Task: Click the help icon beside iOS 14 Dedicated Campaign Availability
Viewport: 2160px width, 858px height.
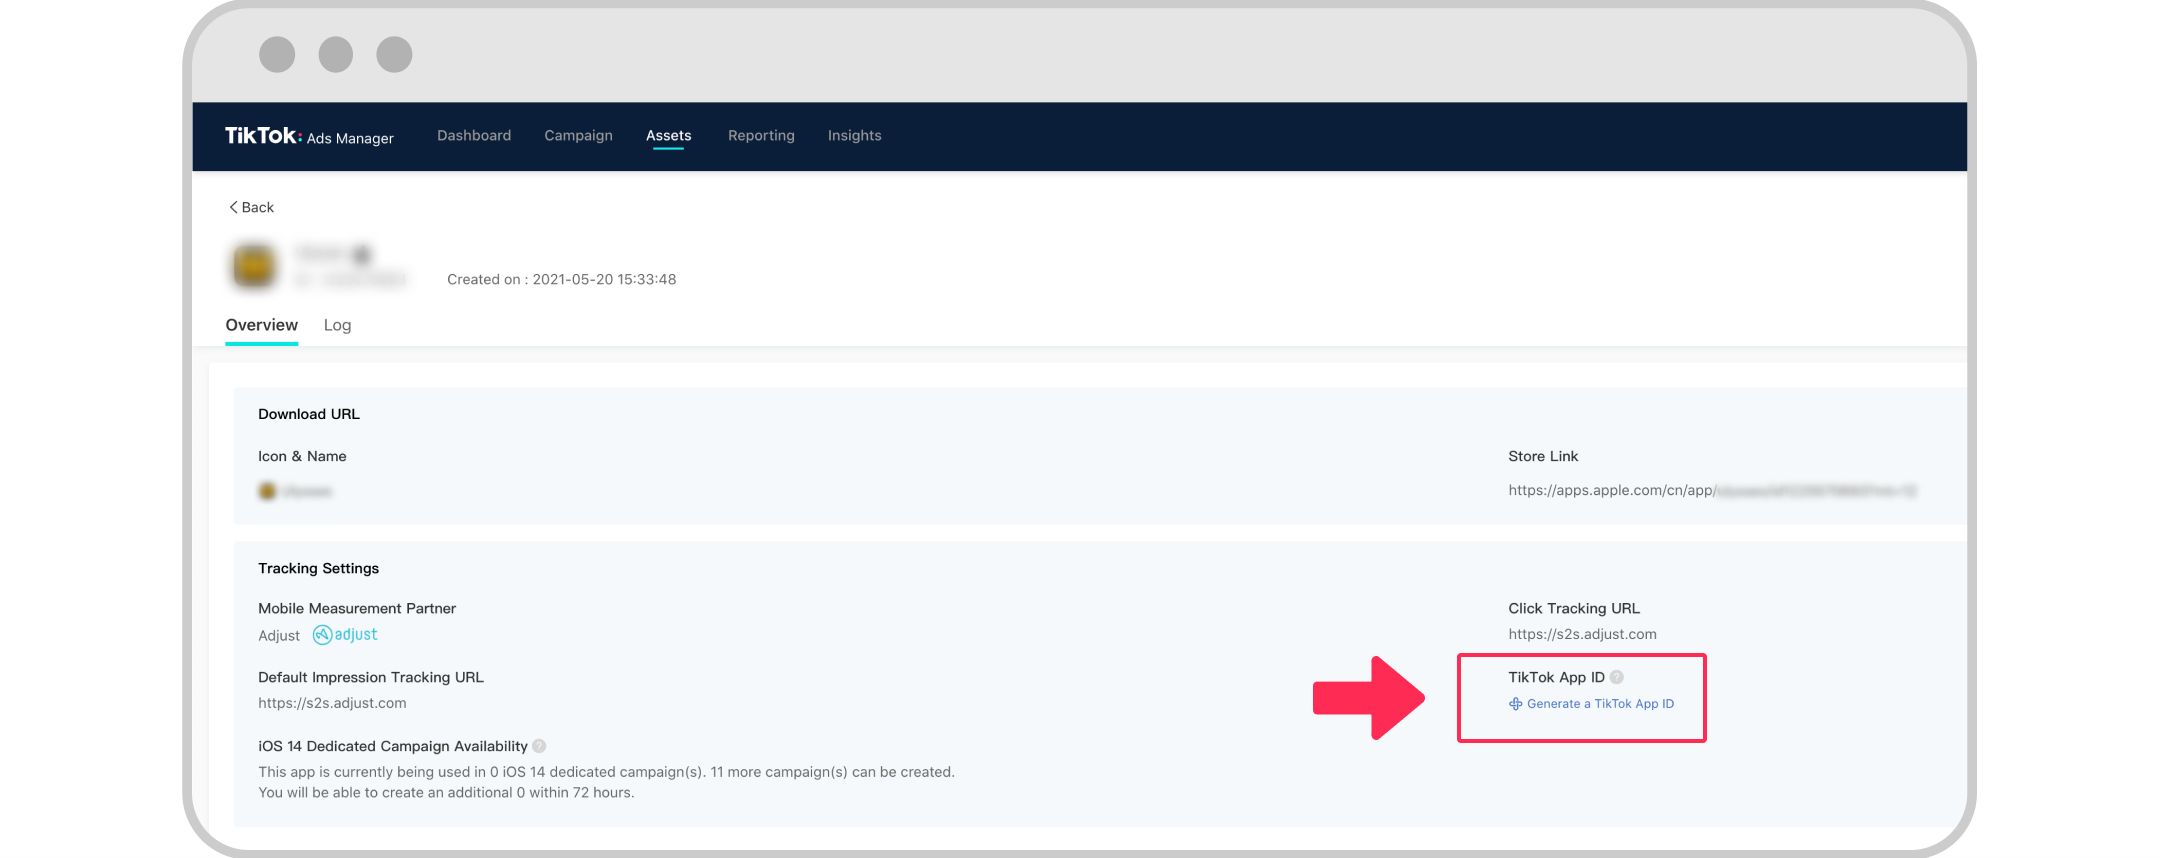Action: coord(539,746)
